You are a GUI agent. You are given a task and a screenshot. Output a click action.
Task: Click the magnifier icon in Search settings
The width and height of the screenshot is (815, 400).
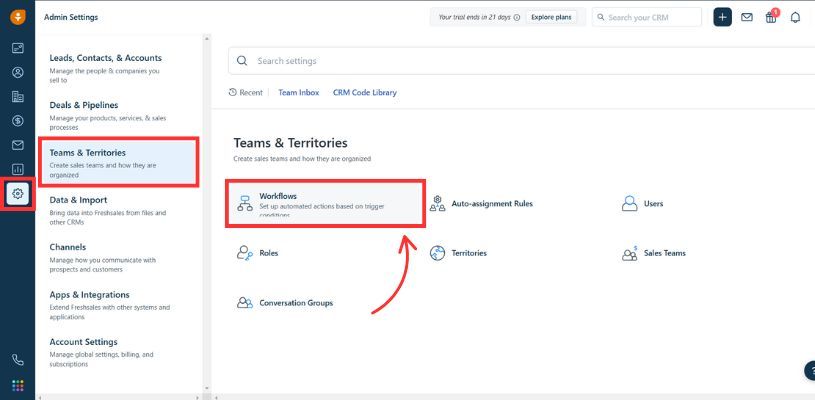(x=242, y=61)
